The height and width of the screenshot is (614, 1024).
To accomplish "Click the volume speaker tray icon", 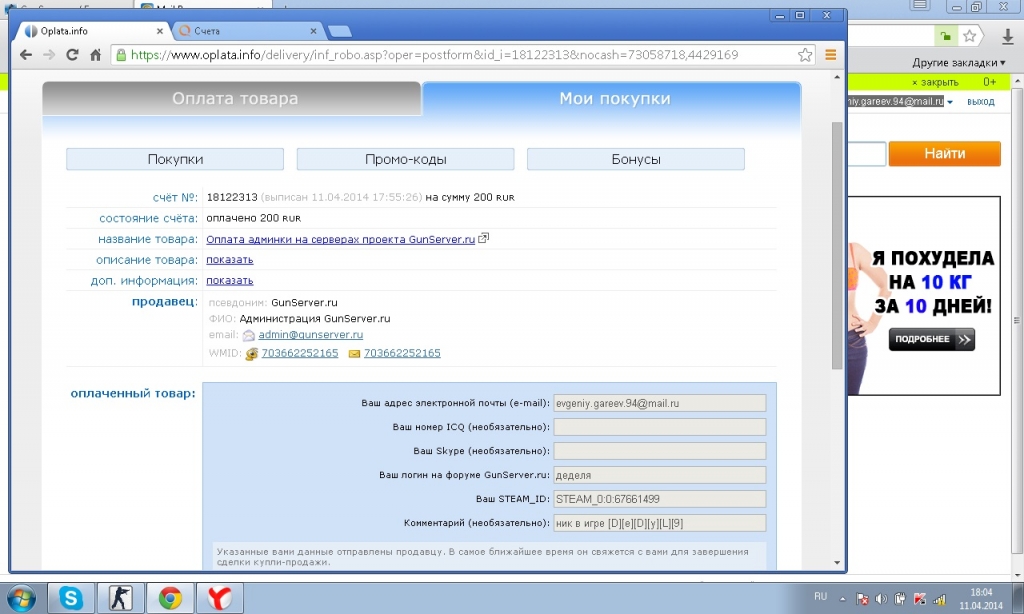I will click(x=881, y=598).
